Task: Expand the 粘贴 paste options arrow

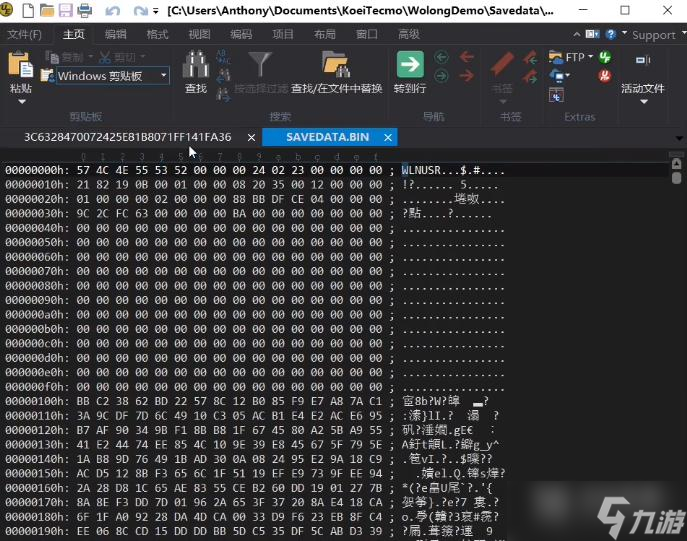Action: 21,102
